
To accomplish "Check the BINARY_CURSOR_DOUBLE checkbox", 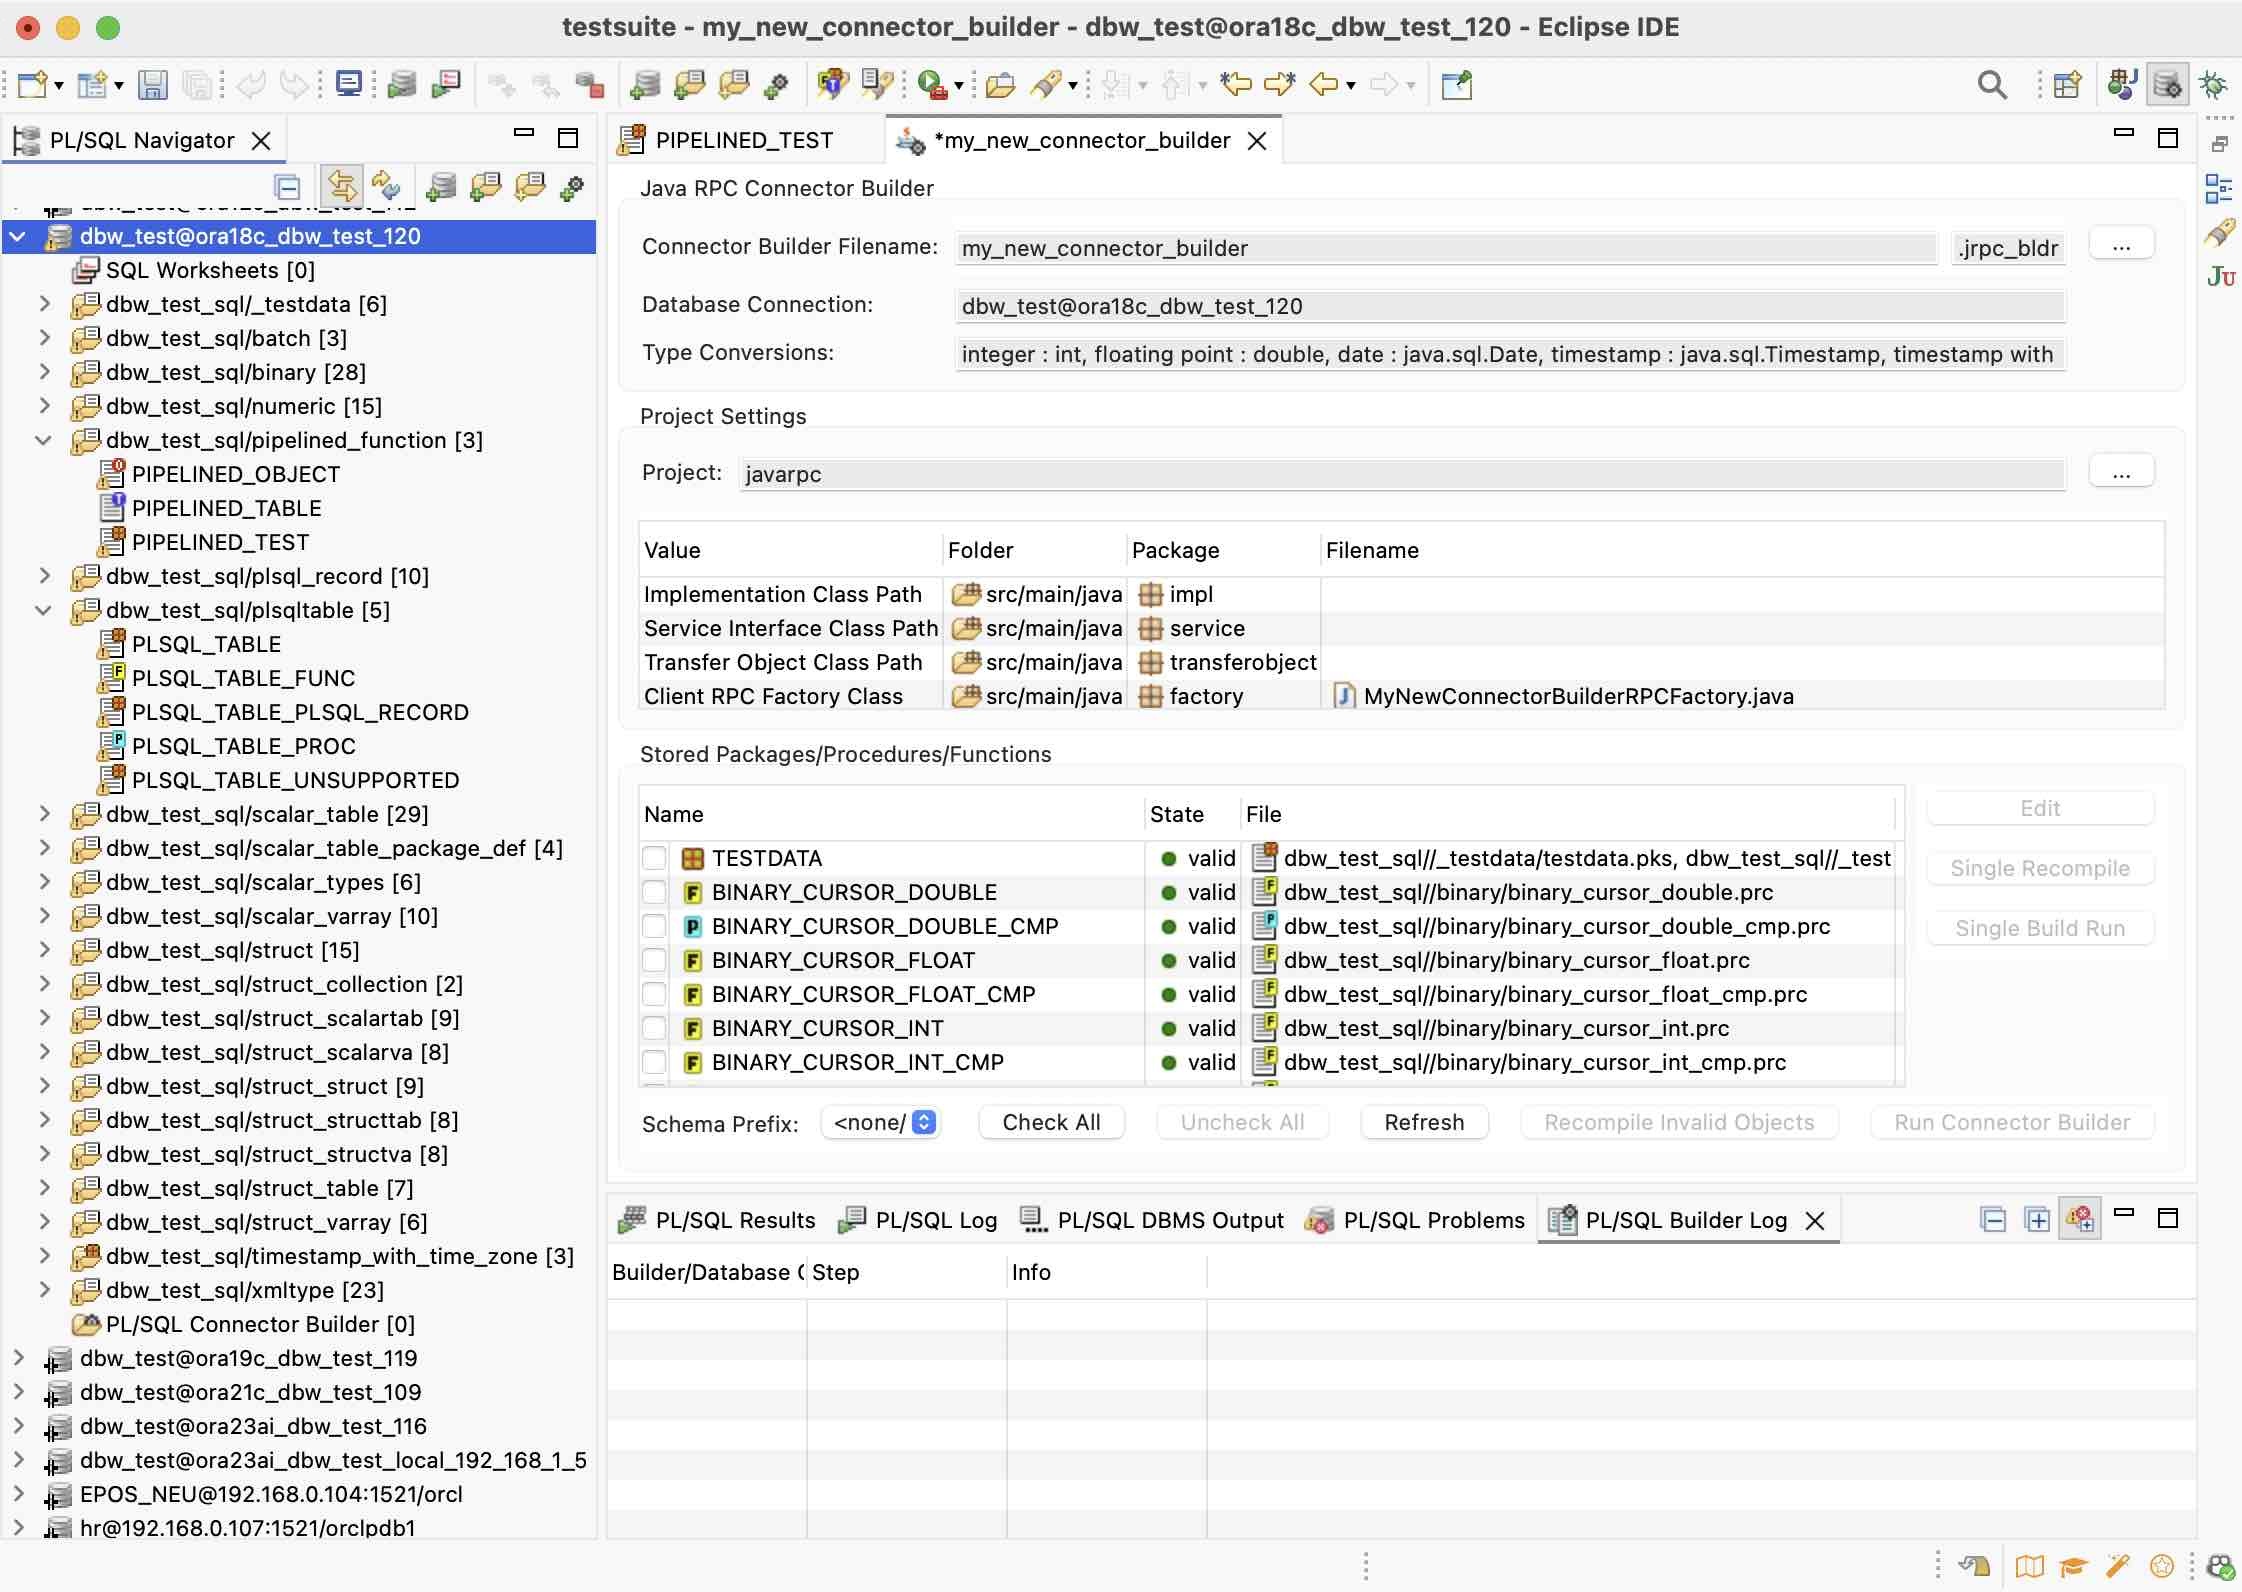I will pos(655,892).
